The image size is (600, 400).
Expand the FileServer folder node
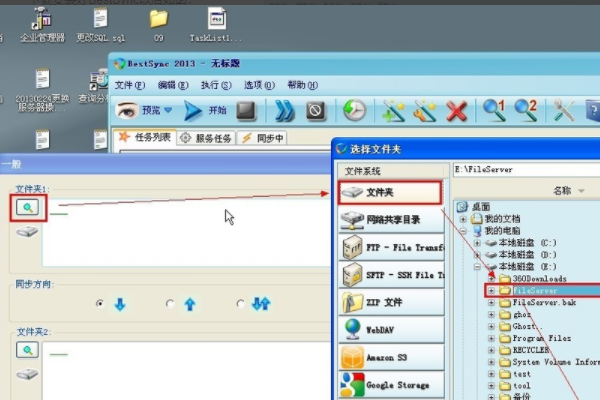click(491, 291)
